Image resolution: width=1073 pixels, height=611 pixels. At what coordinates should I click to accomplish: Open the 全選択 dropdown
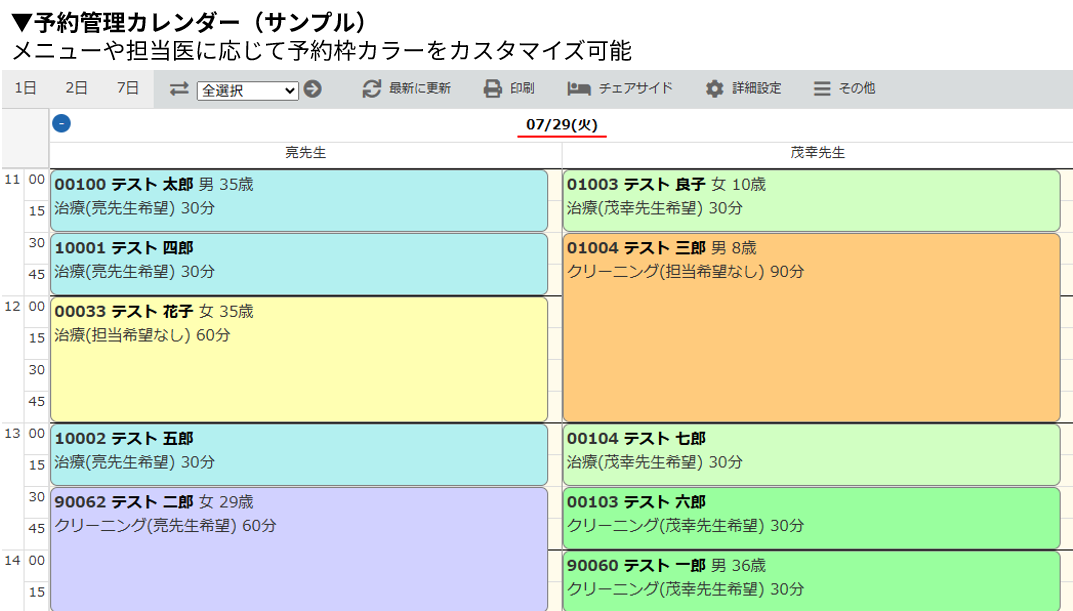click(x=248, y=90)
